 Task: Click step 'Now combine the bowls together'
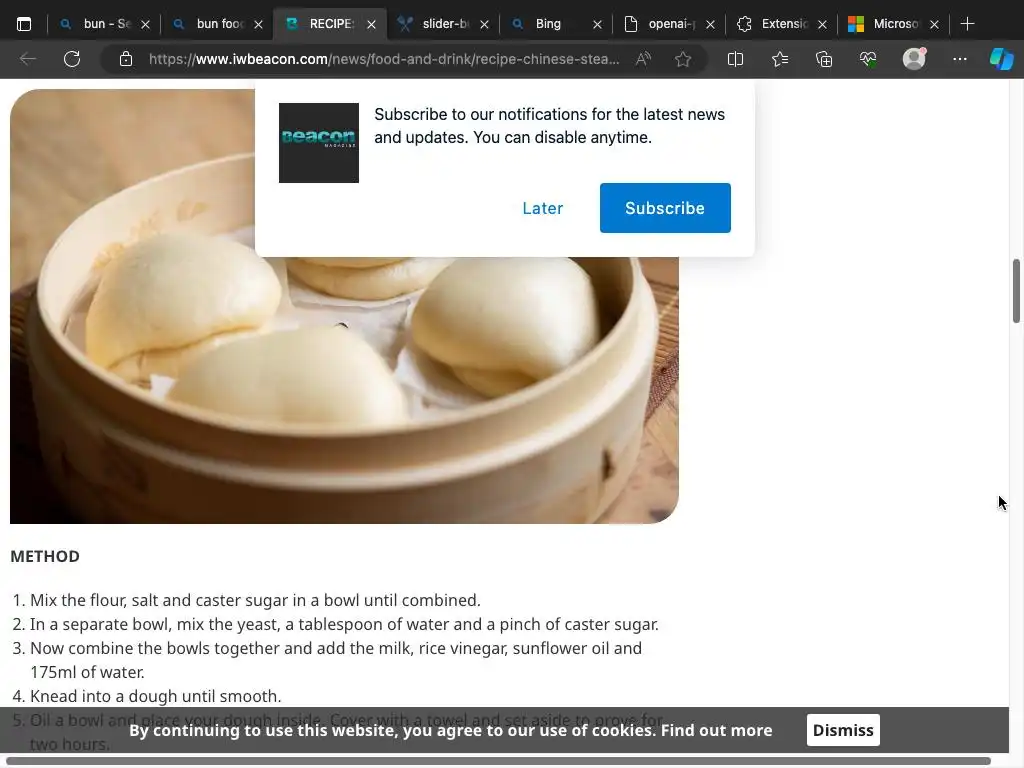[x=336, y=660]
